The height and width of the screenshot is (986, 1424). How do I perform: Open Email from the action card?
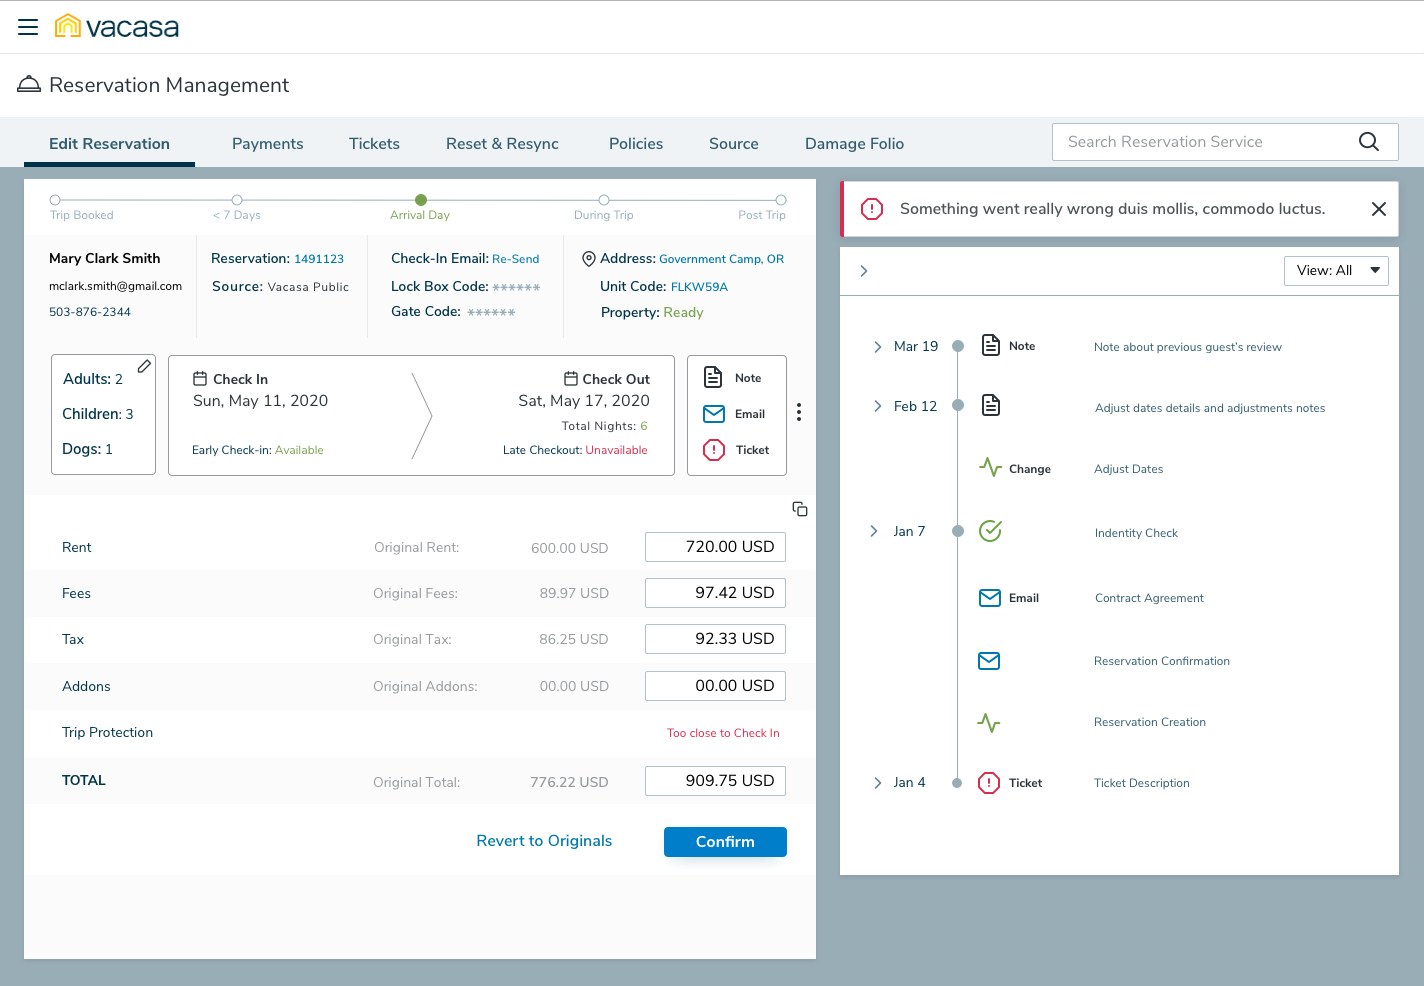point(734,414)
